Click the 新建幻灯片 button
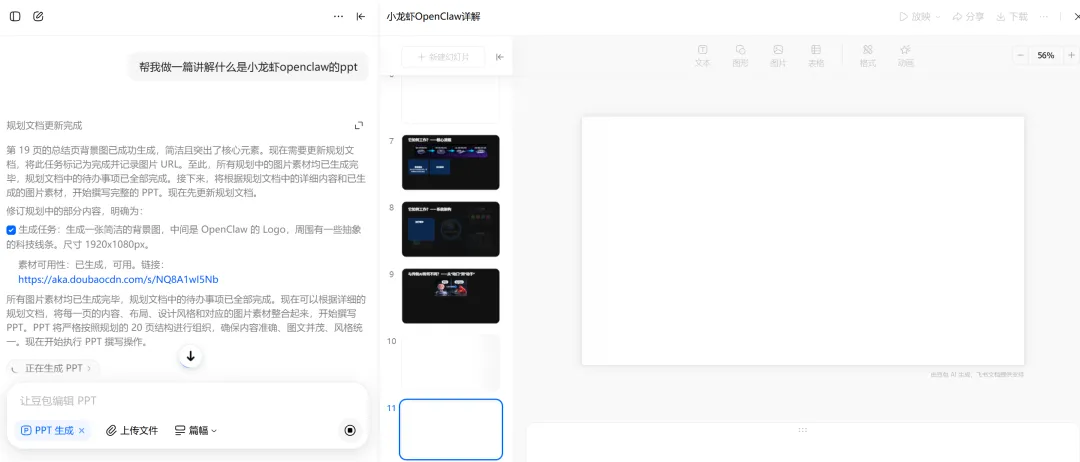This screenshot has height=462, width=1080. 443,57
